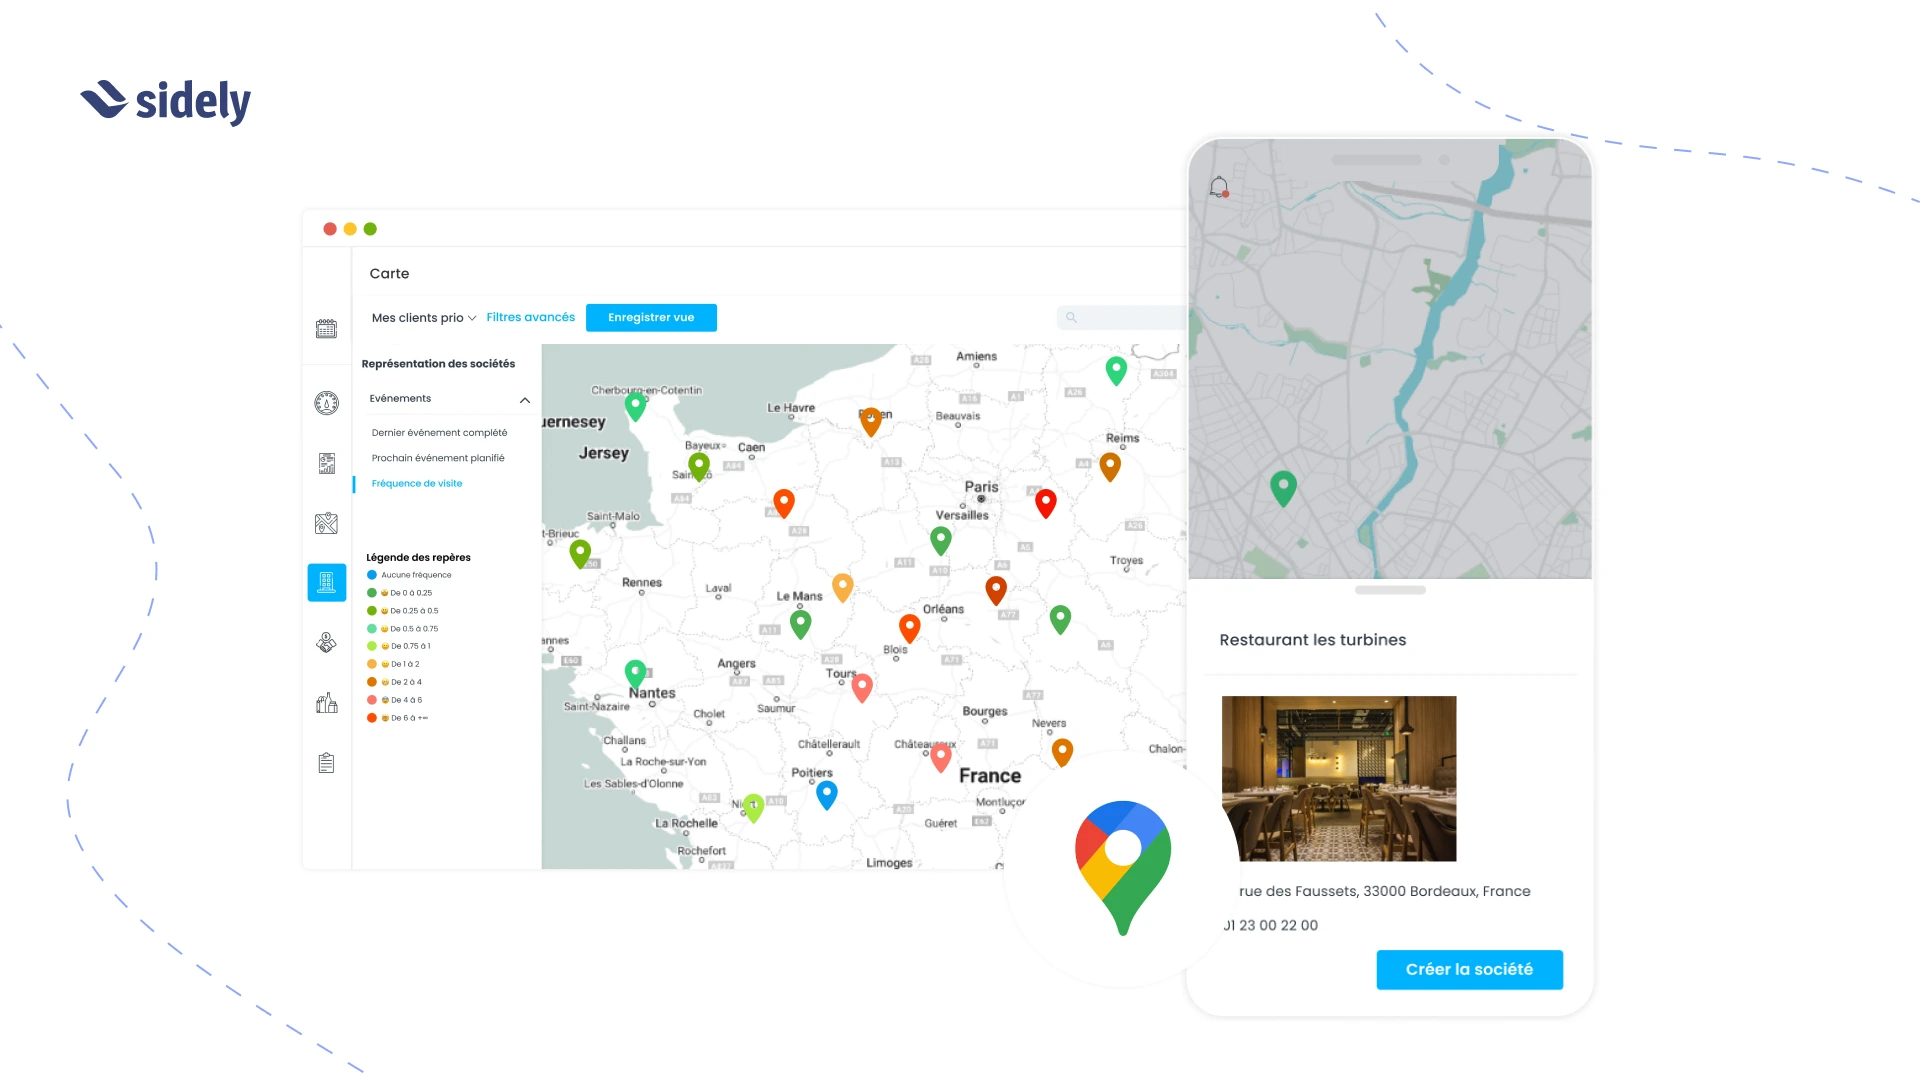Viewport: 1920px width, 1080px height.
Task: Open the reports chart icon
Action: [x=326, y=463]
